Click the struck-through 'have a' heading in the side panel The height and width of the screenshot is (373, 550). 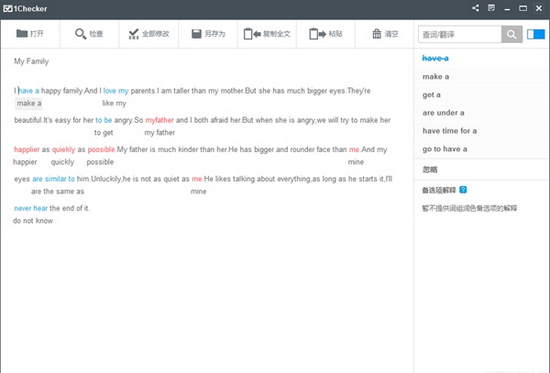click(435, 58)
